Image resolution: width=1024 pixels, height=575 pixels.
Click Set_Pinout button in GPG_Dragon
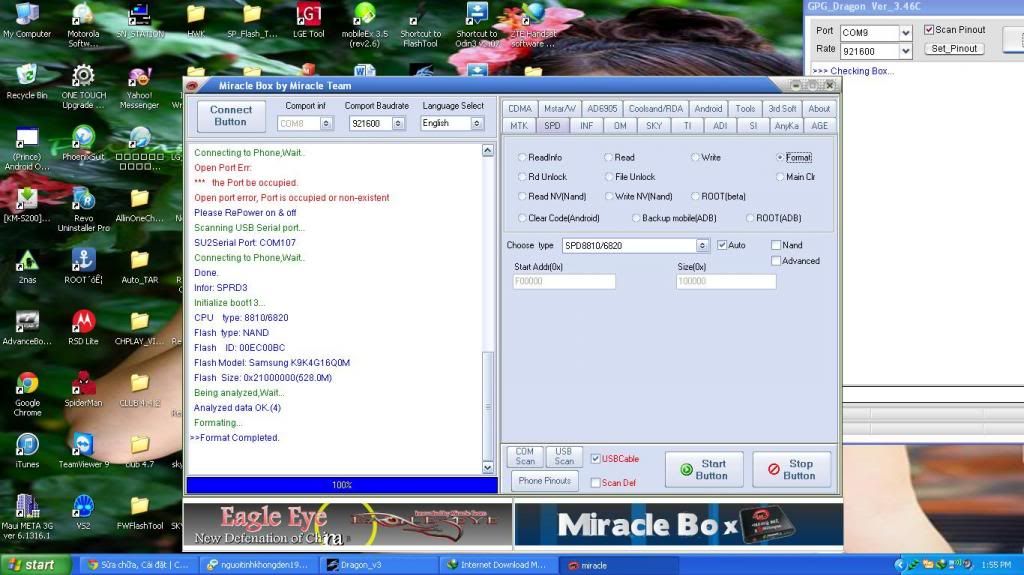tap(954, 48)
